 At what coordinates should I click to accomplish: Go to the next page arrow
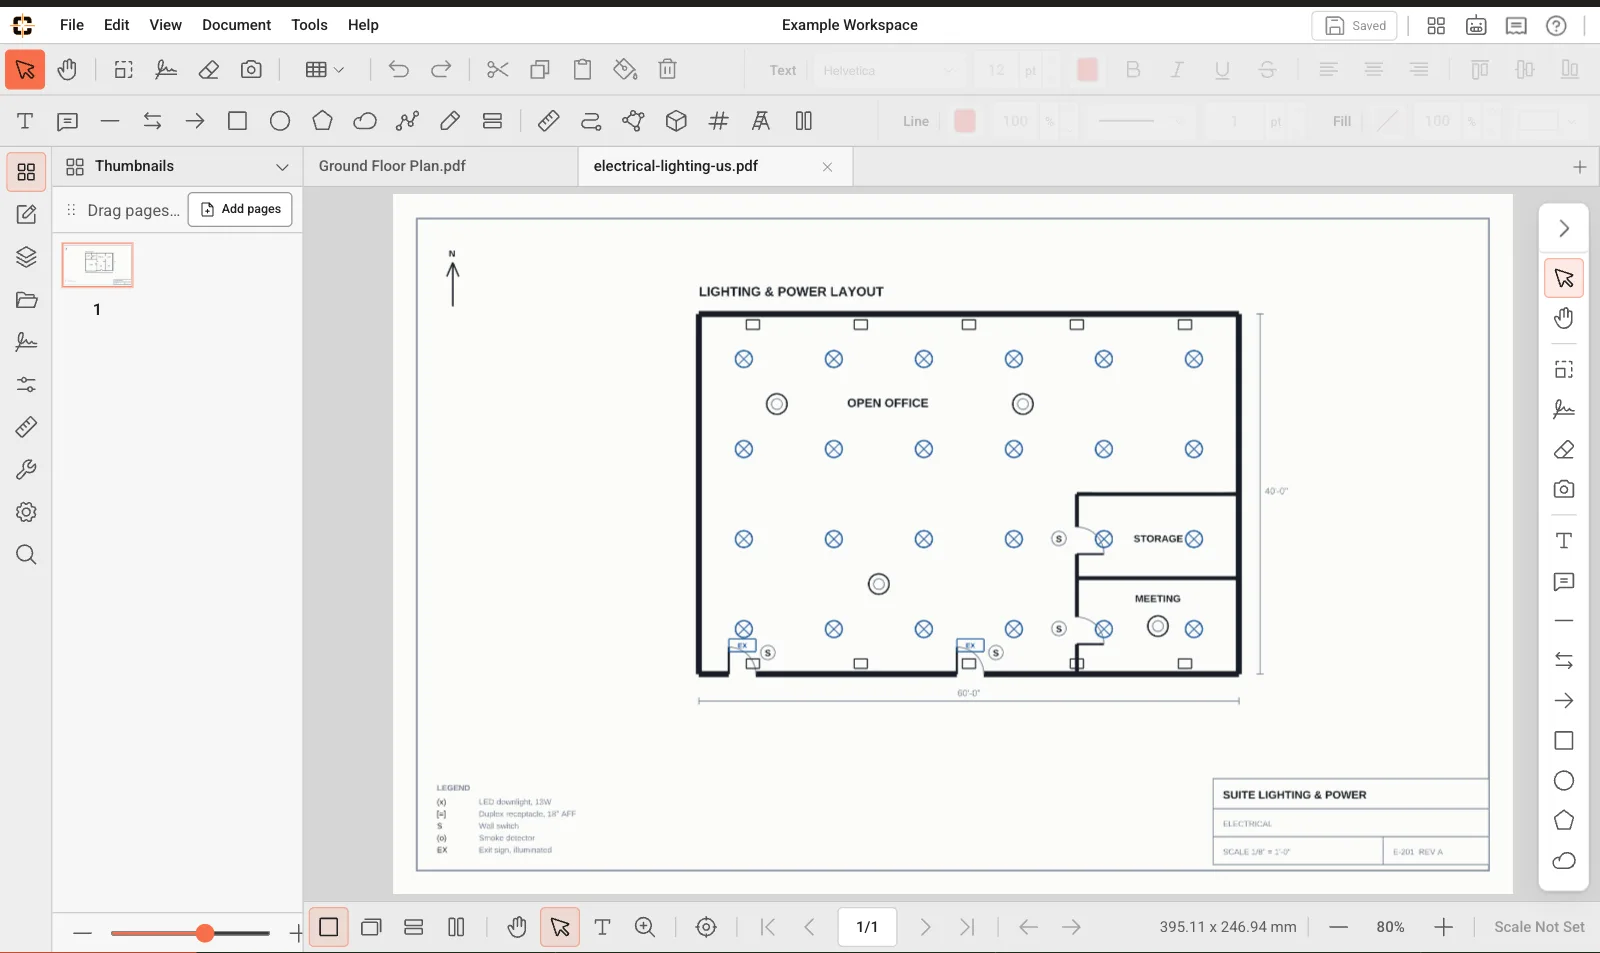(925, 927)
